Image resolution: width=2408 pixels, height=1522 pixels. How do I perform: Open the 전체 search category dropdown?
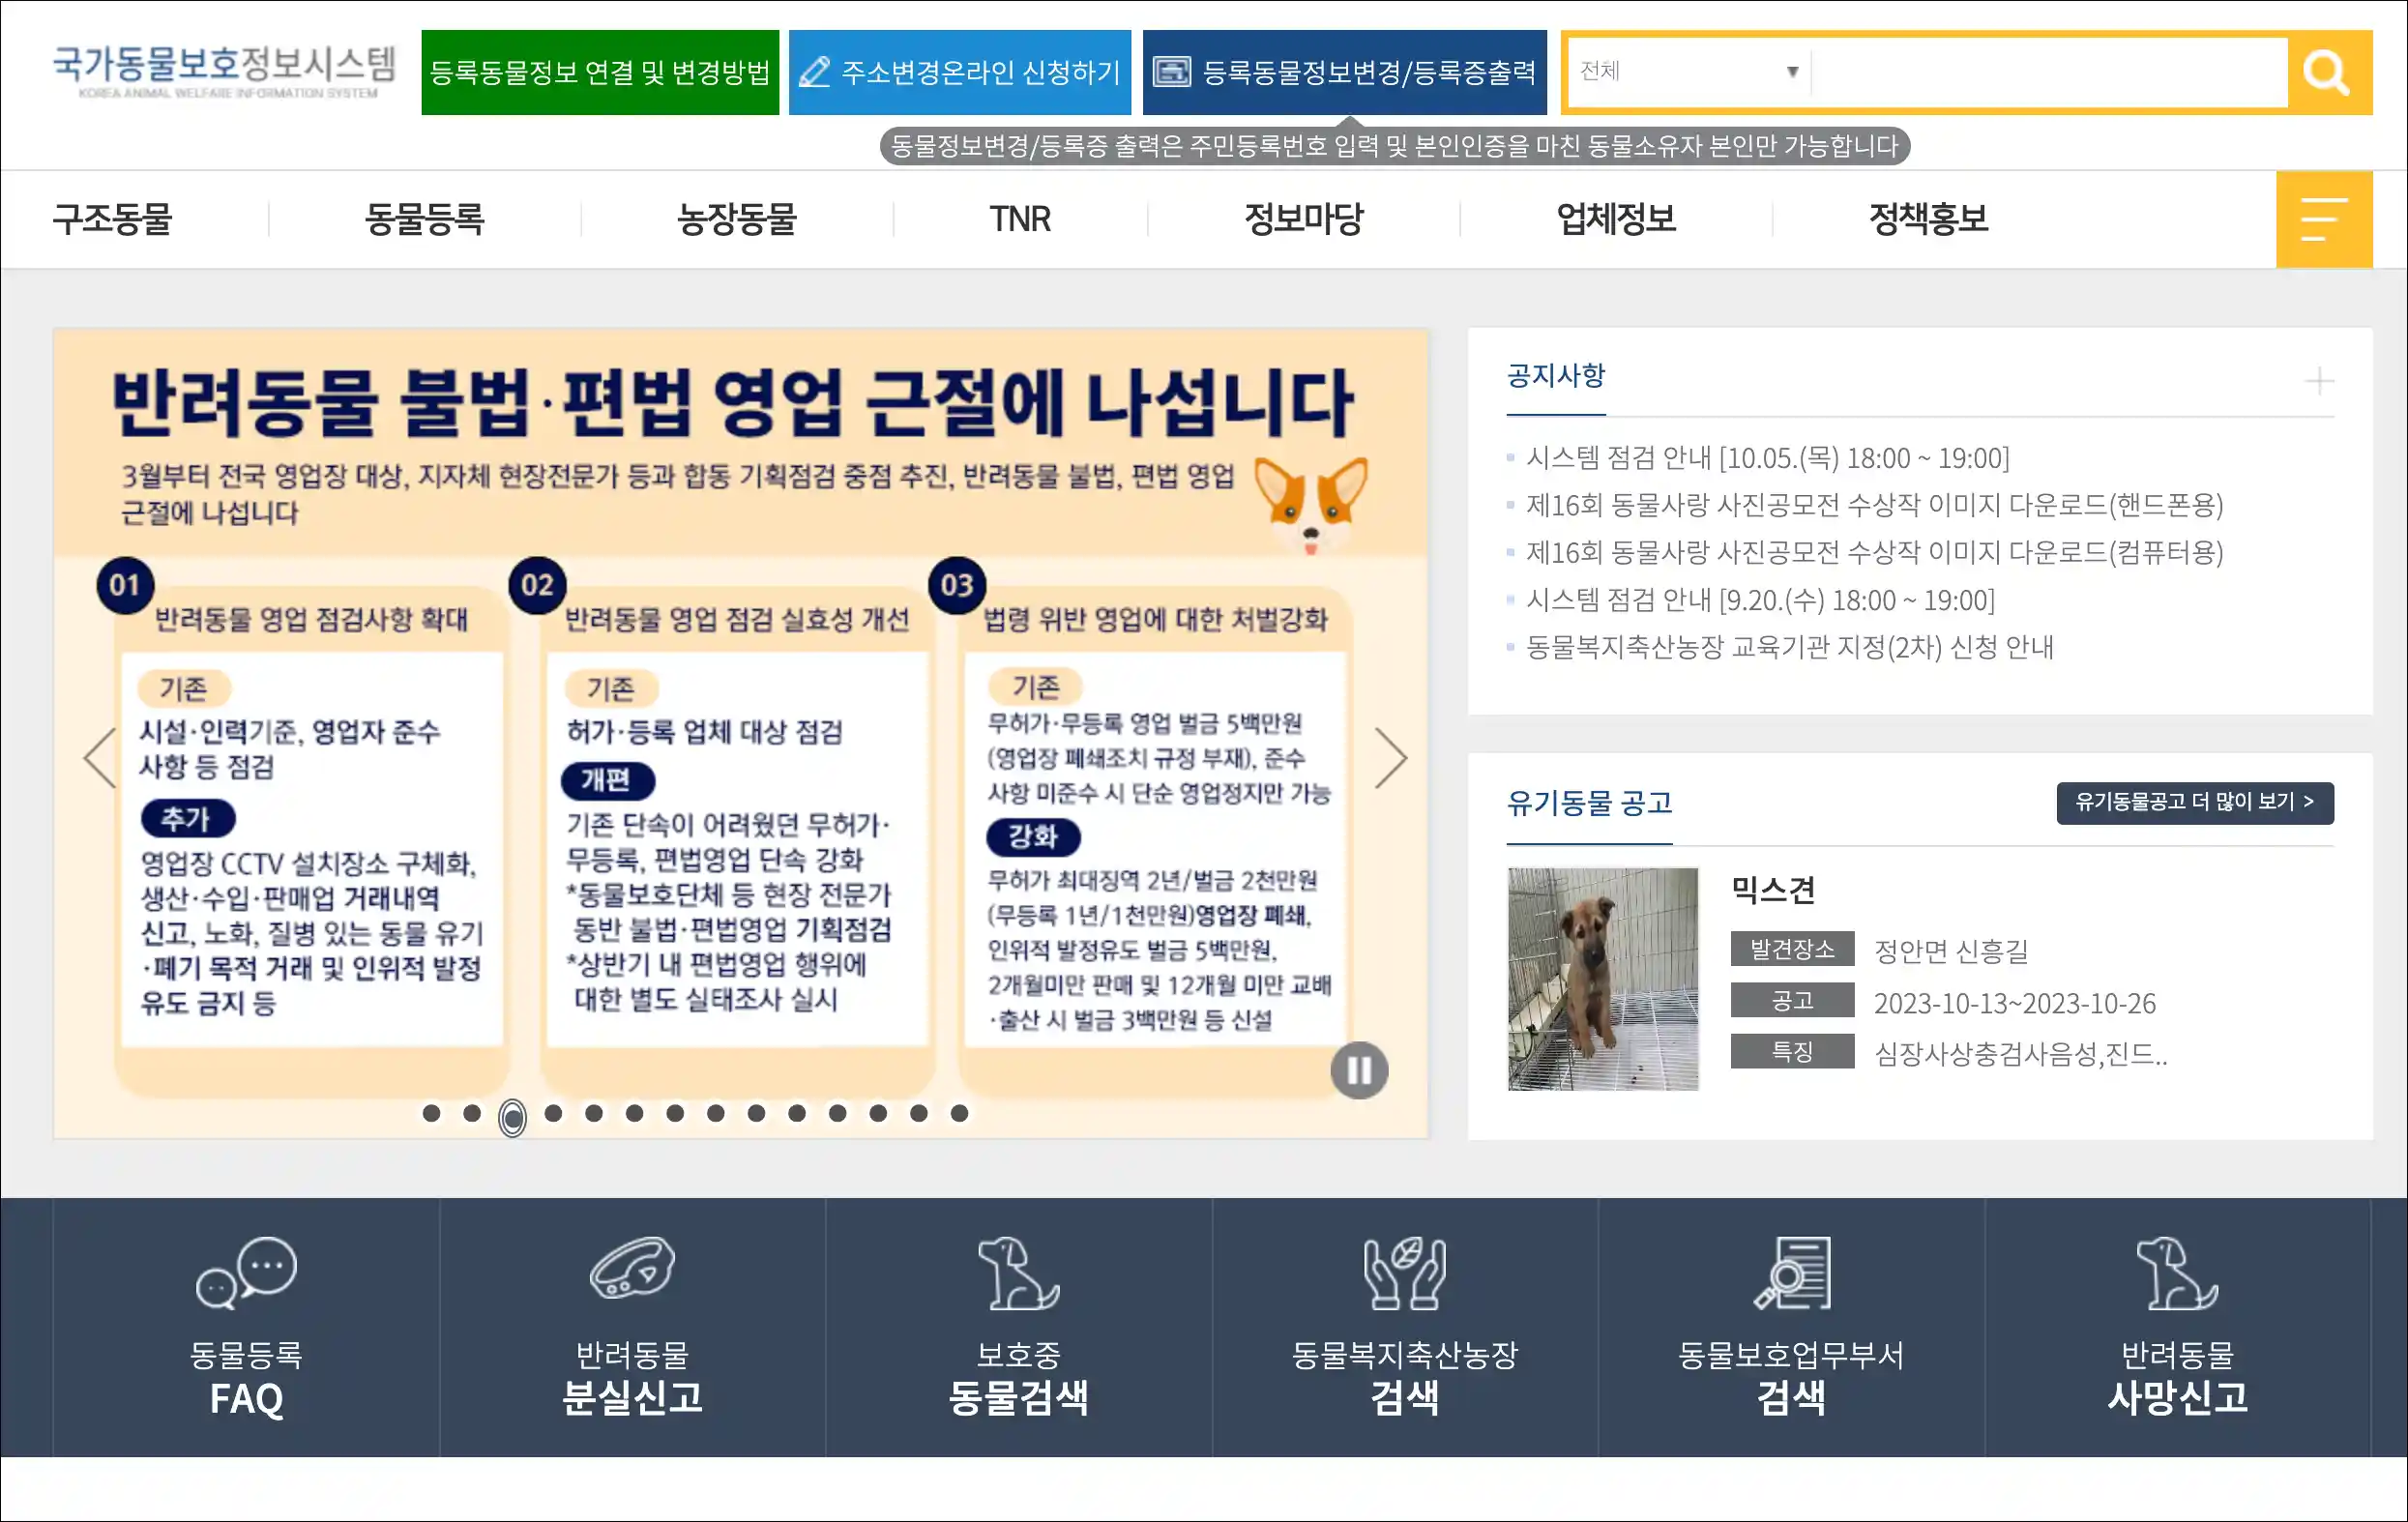click(1689, 72)
